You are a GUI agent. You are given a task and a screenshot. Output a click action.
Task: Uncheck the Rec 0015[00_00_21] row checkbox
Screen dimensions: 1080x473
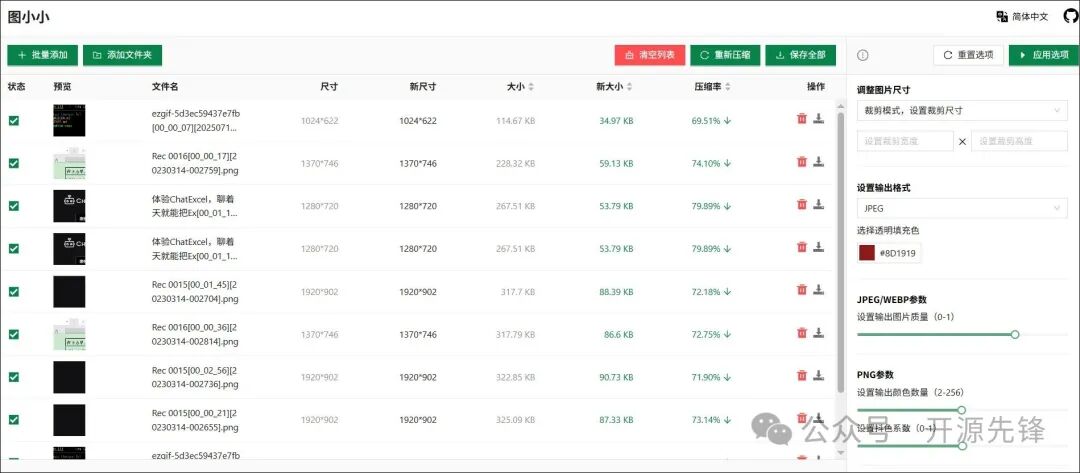[14, 419]
